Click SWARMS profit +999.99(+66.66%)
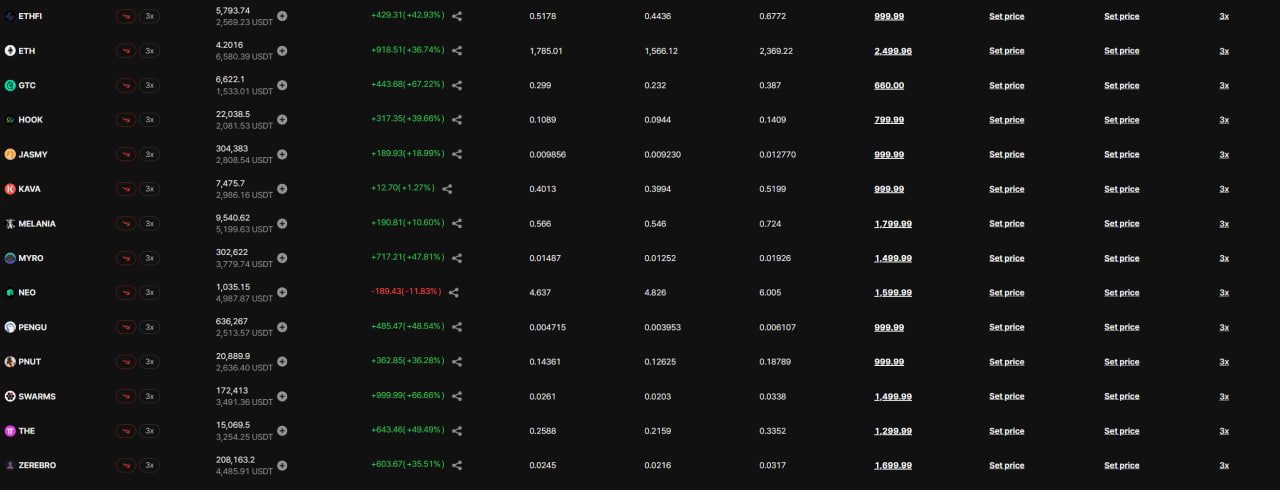Image resolution: width=1280 pixels, height=490 pixels. pyautogui.click(x=407, y=396)
